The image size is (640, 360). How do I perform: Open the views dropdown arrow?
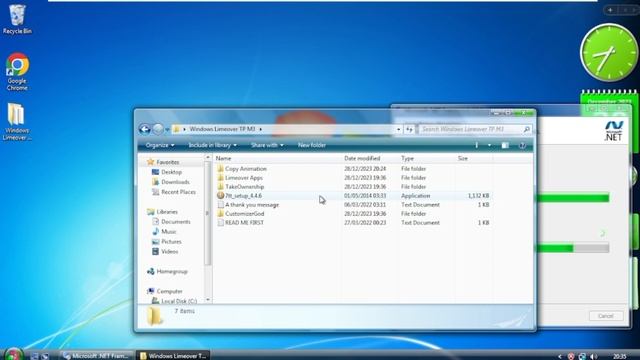(x=489, y=145)
